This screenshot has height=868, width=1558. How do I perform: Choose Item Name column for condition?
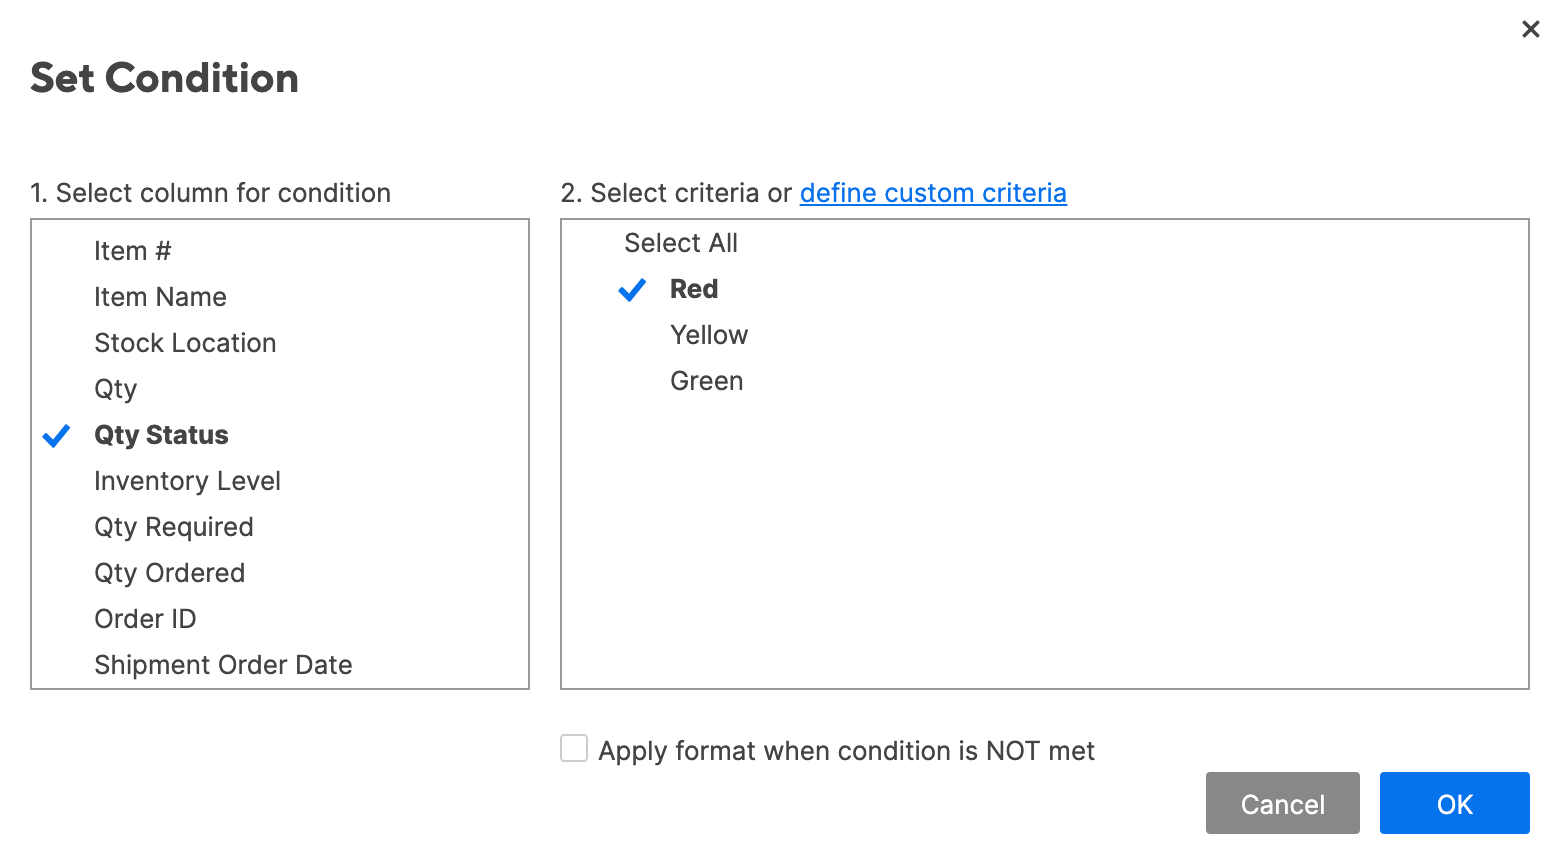160,297
